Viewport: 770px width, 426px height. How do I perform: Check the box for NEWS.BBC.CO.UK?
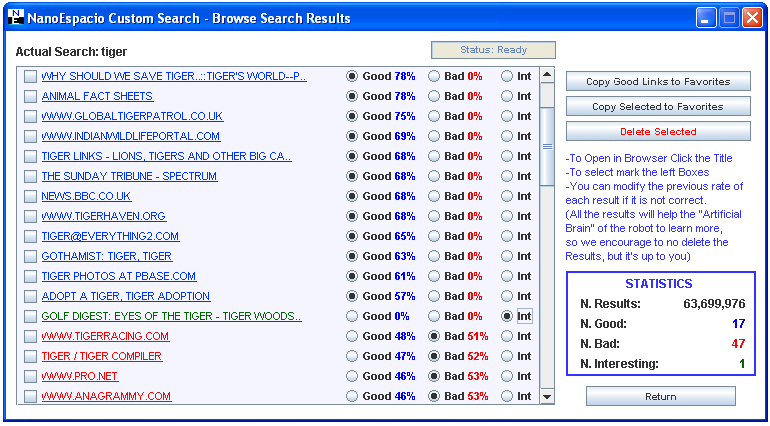tap(30, 197)
